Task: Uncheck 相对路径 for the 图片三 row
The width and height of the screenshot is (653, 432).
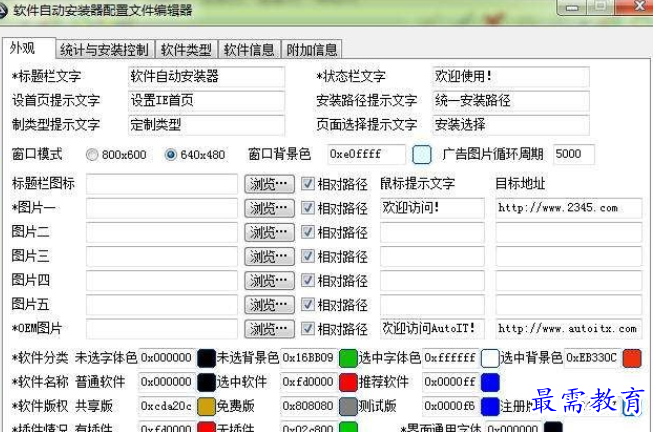Action: tap(309, 257)
